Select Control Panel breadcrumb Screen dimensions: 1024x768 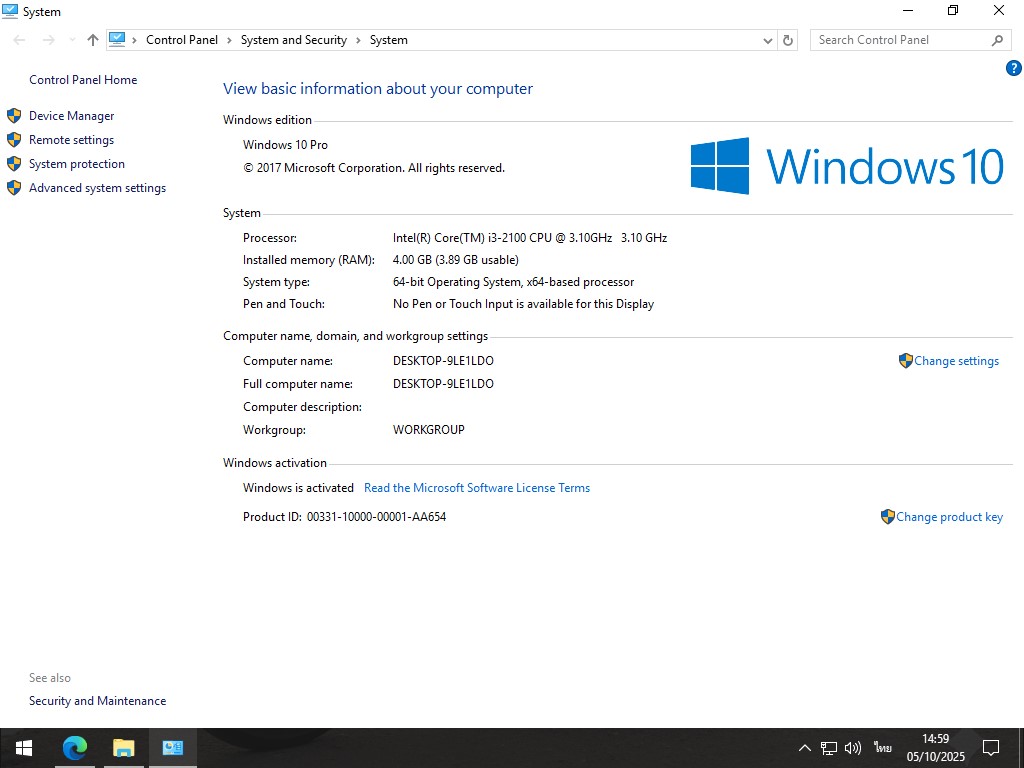(182, 40)
